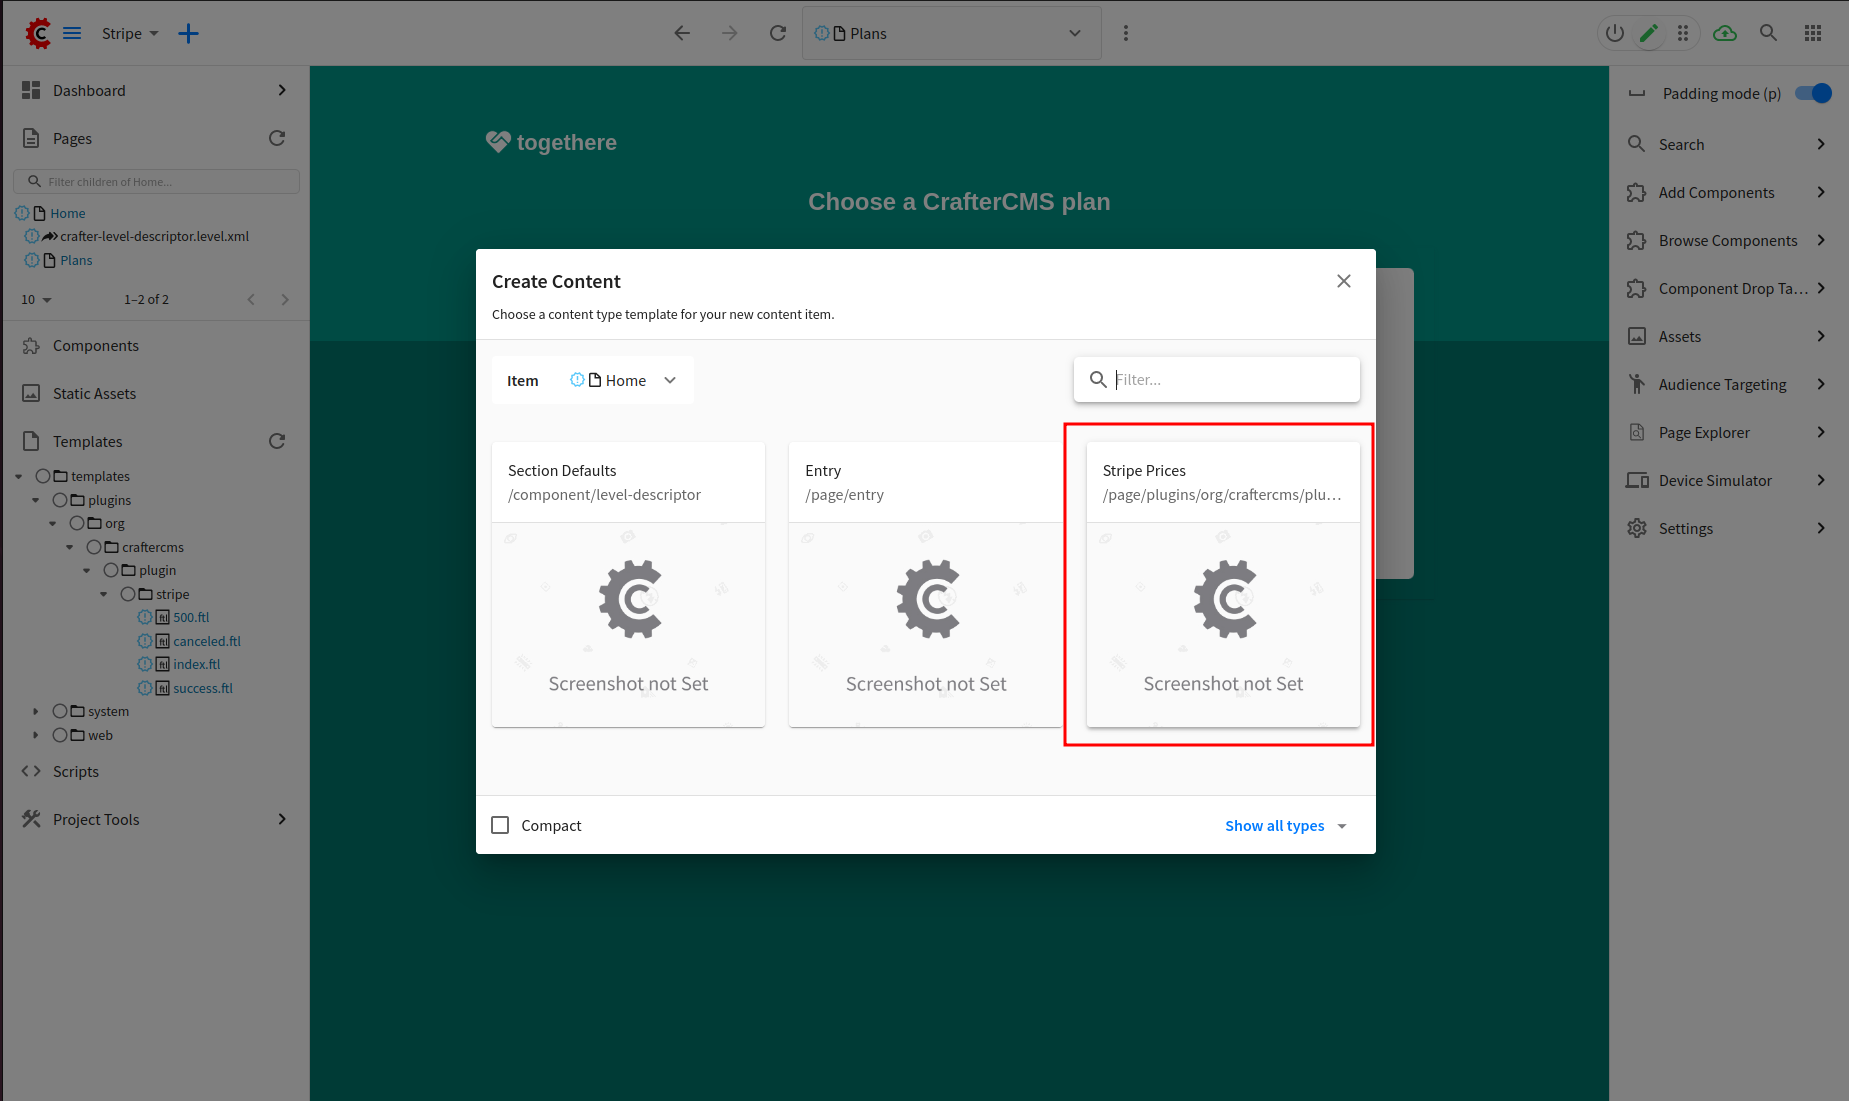Open Plans page in tree
This screenshot has height=1101, width=1849.
[76, 260]
